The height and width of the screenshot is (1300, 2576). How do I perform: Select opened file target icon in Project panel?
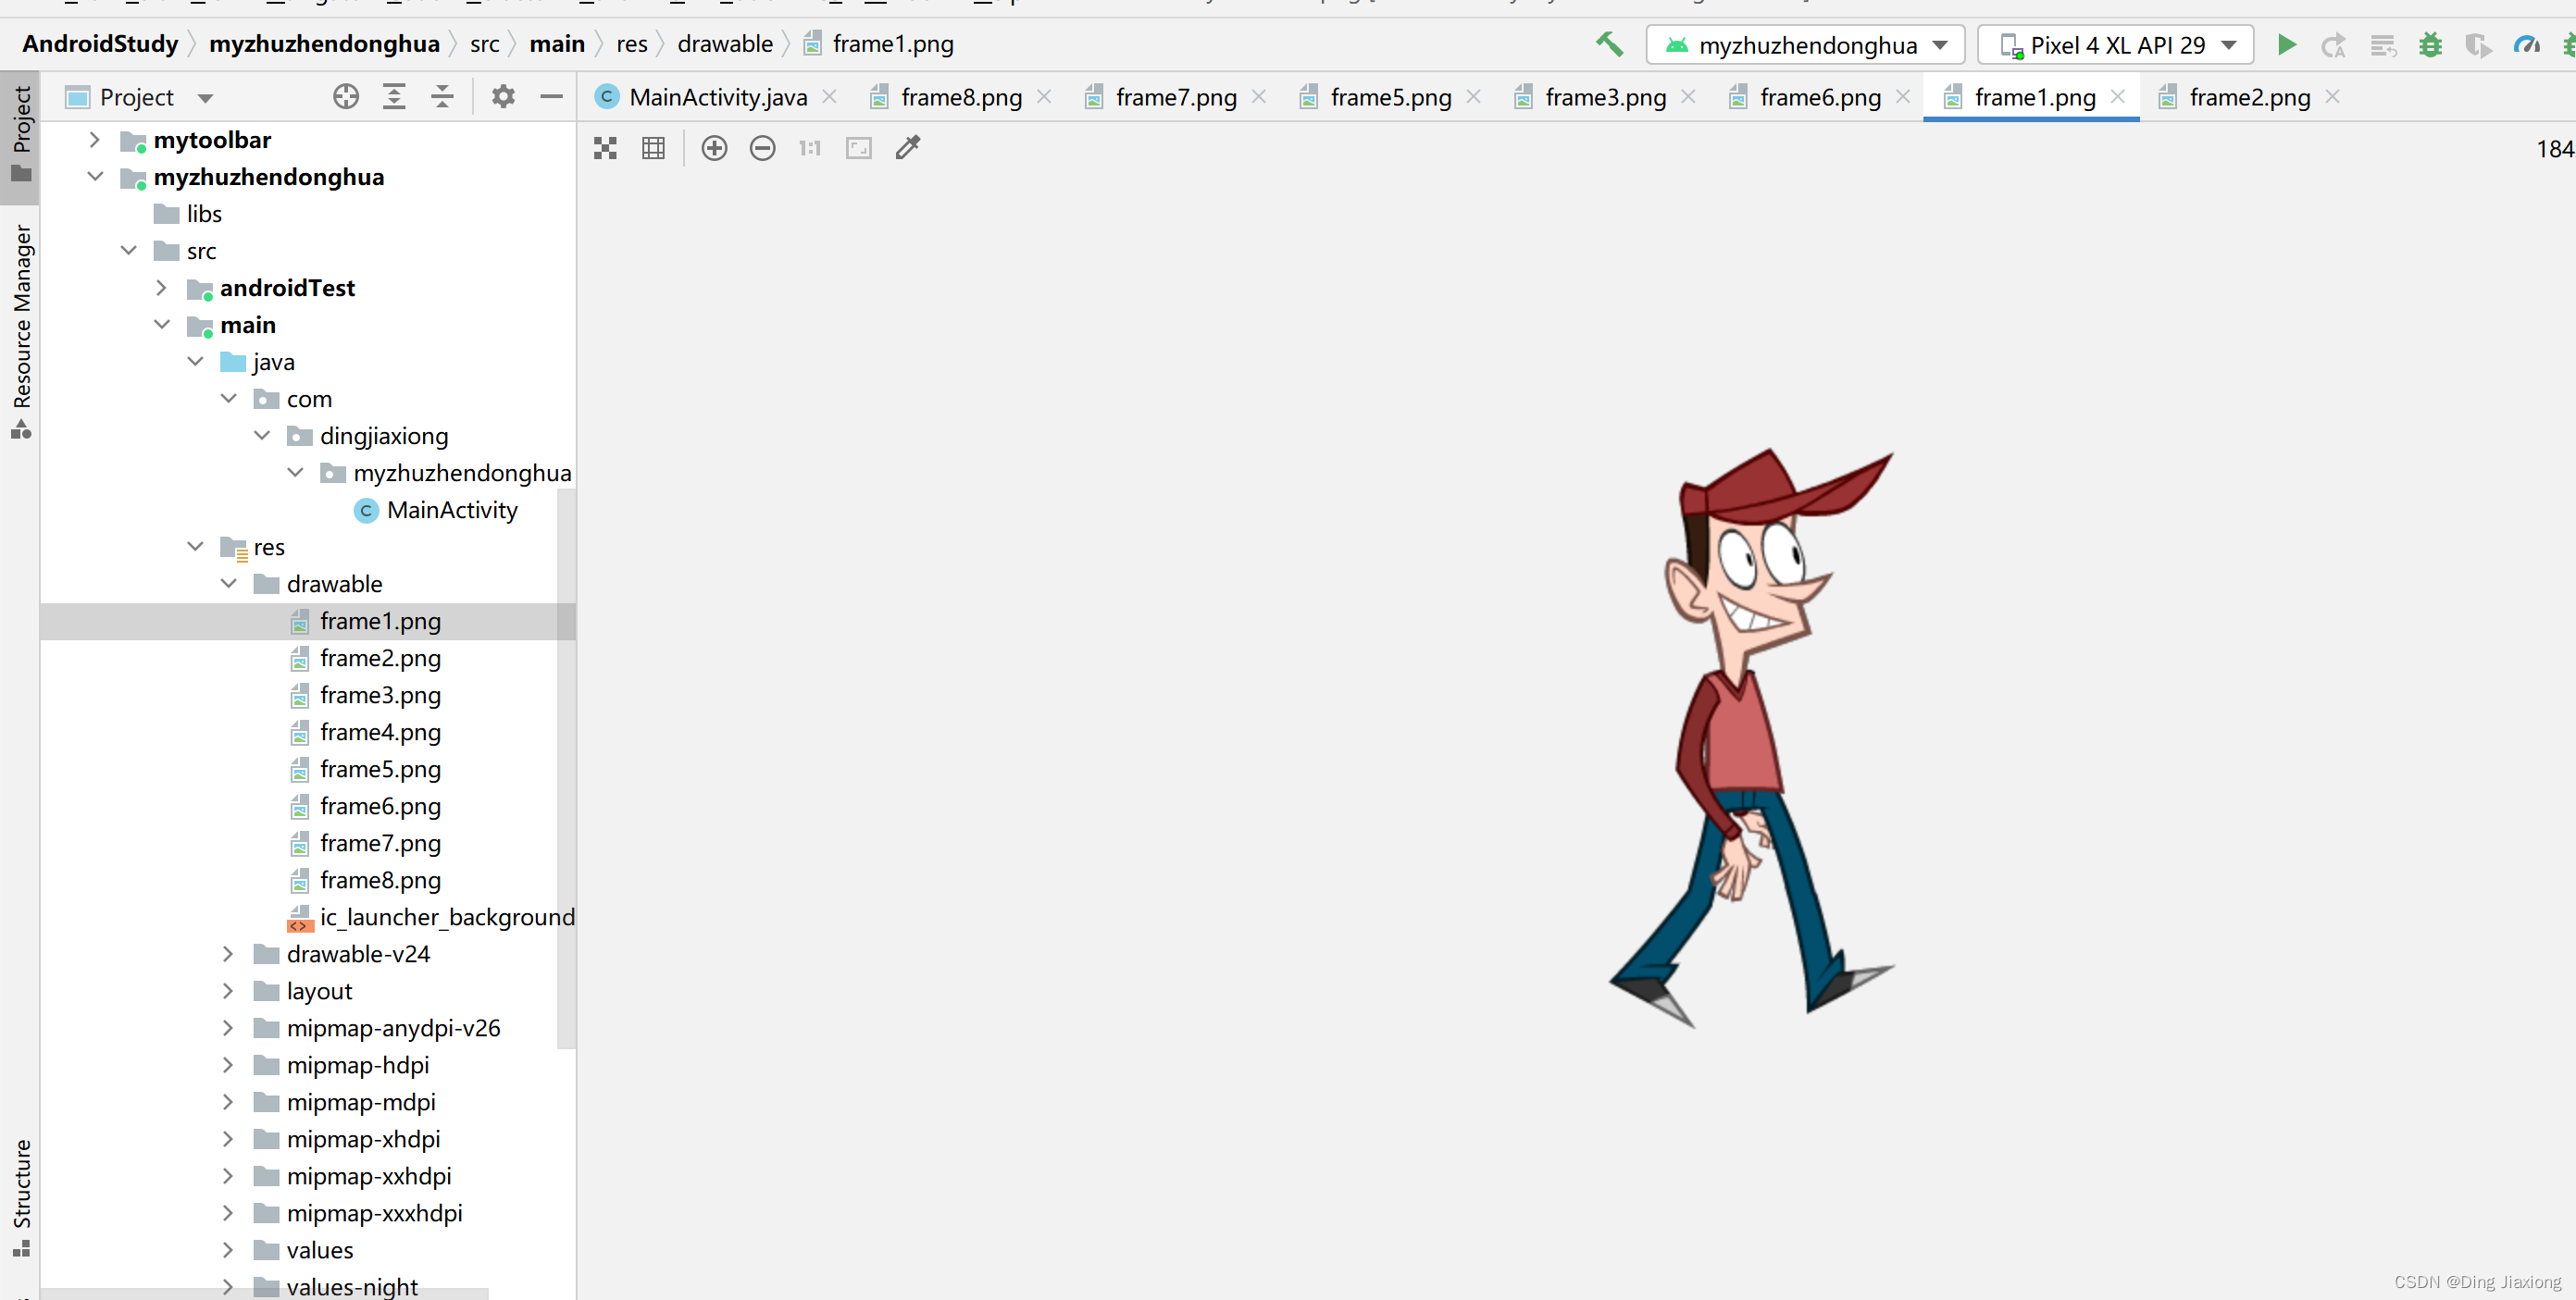[346, 97]
